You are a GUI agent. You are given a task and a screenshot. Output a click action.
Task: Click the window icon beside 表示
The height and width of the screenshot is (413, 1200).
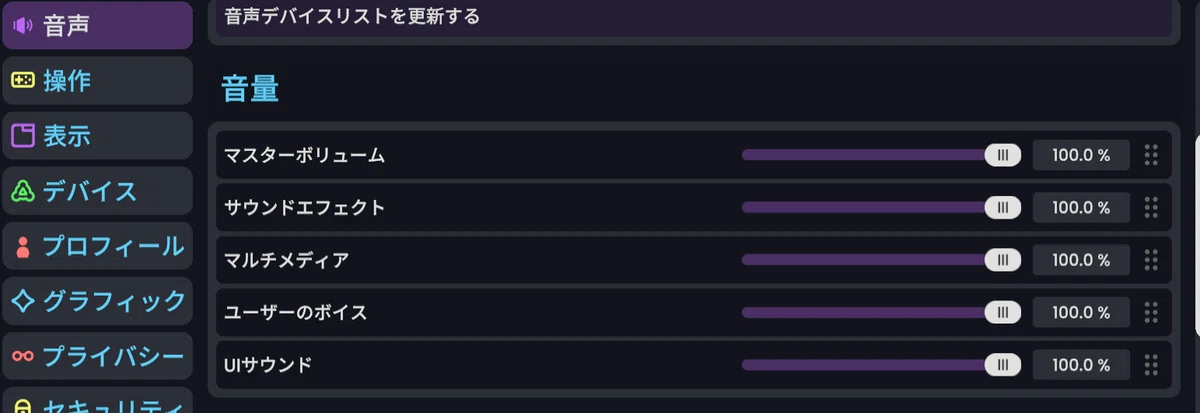[x=23, y=135]
